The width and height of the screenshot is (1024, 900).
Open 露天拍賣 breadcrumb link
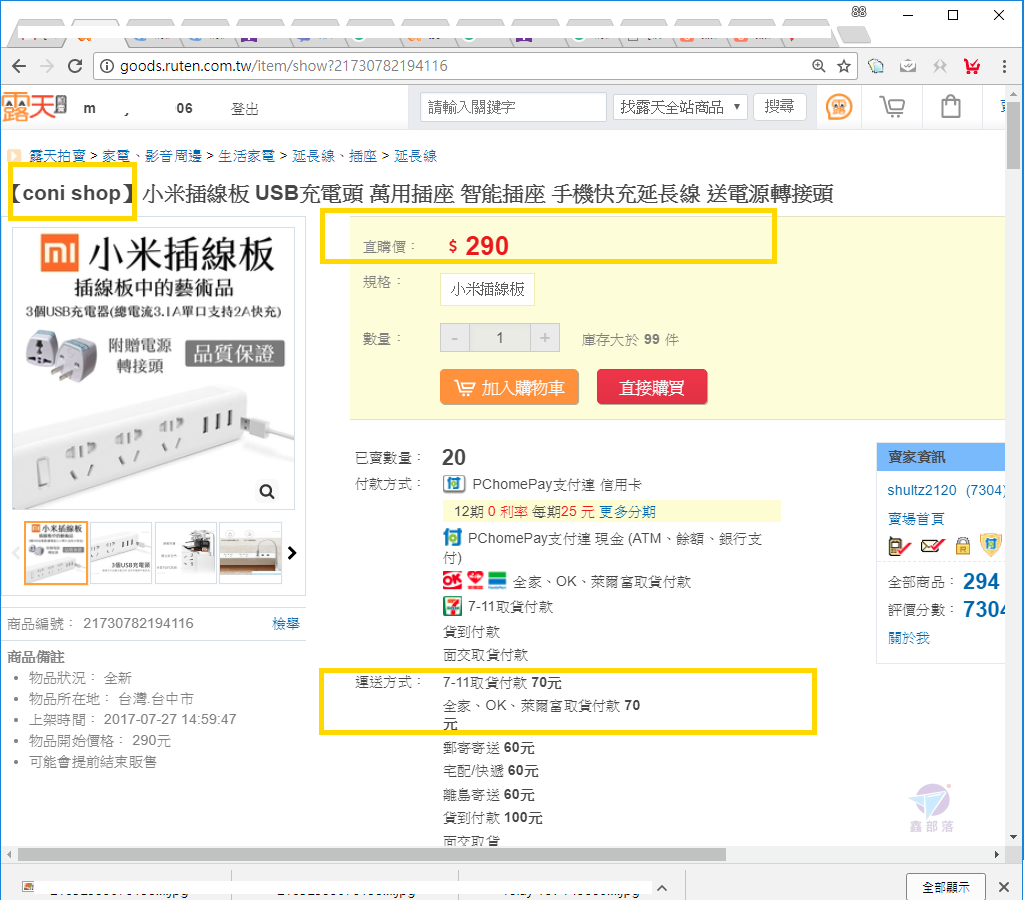[57, 155]
